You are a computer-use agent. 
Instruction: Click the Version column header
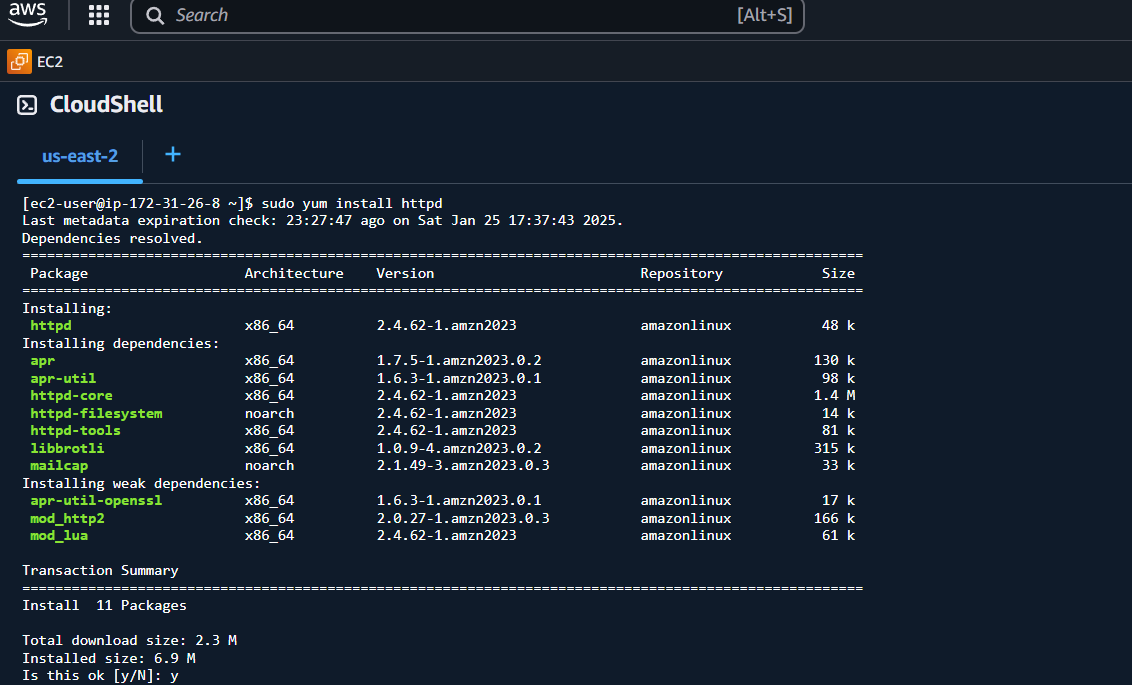coord(405,274)
